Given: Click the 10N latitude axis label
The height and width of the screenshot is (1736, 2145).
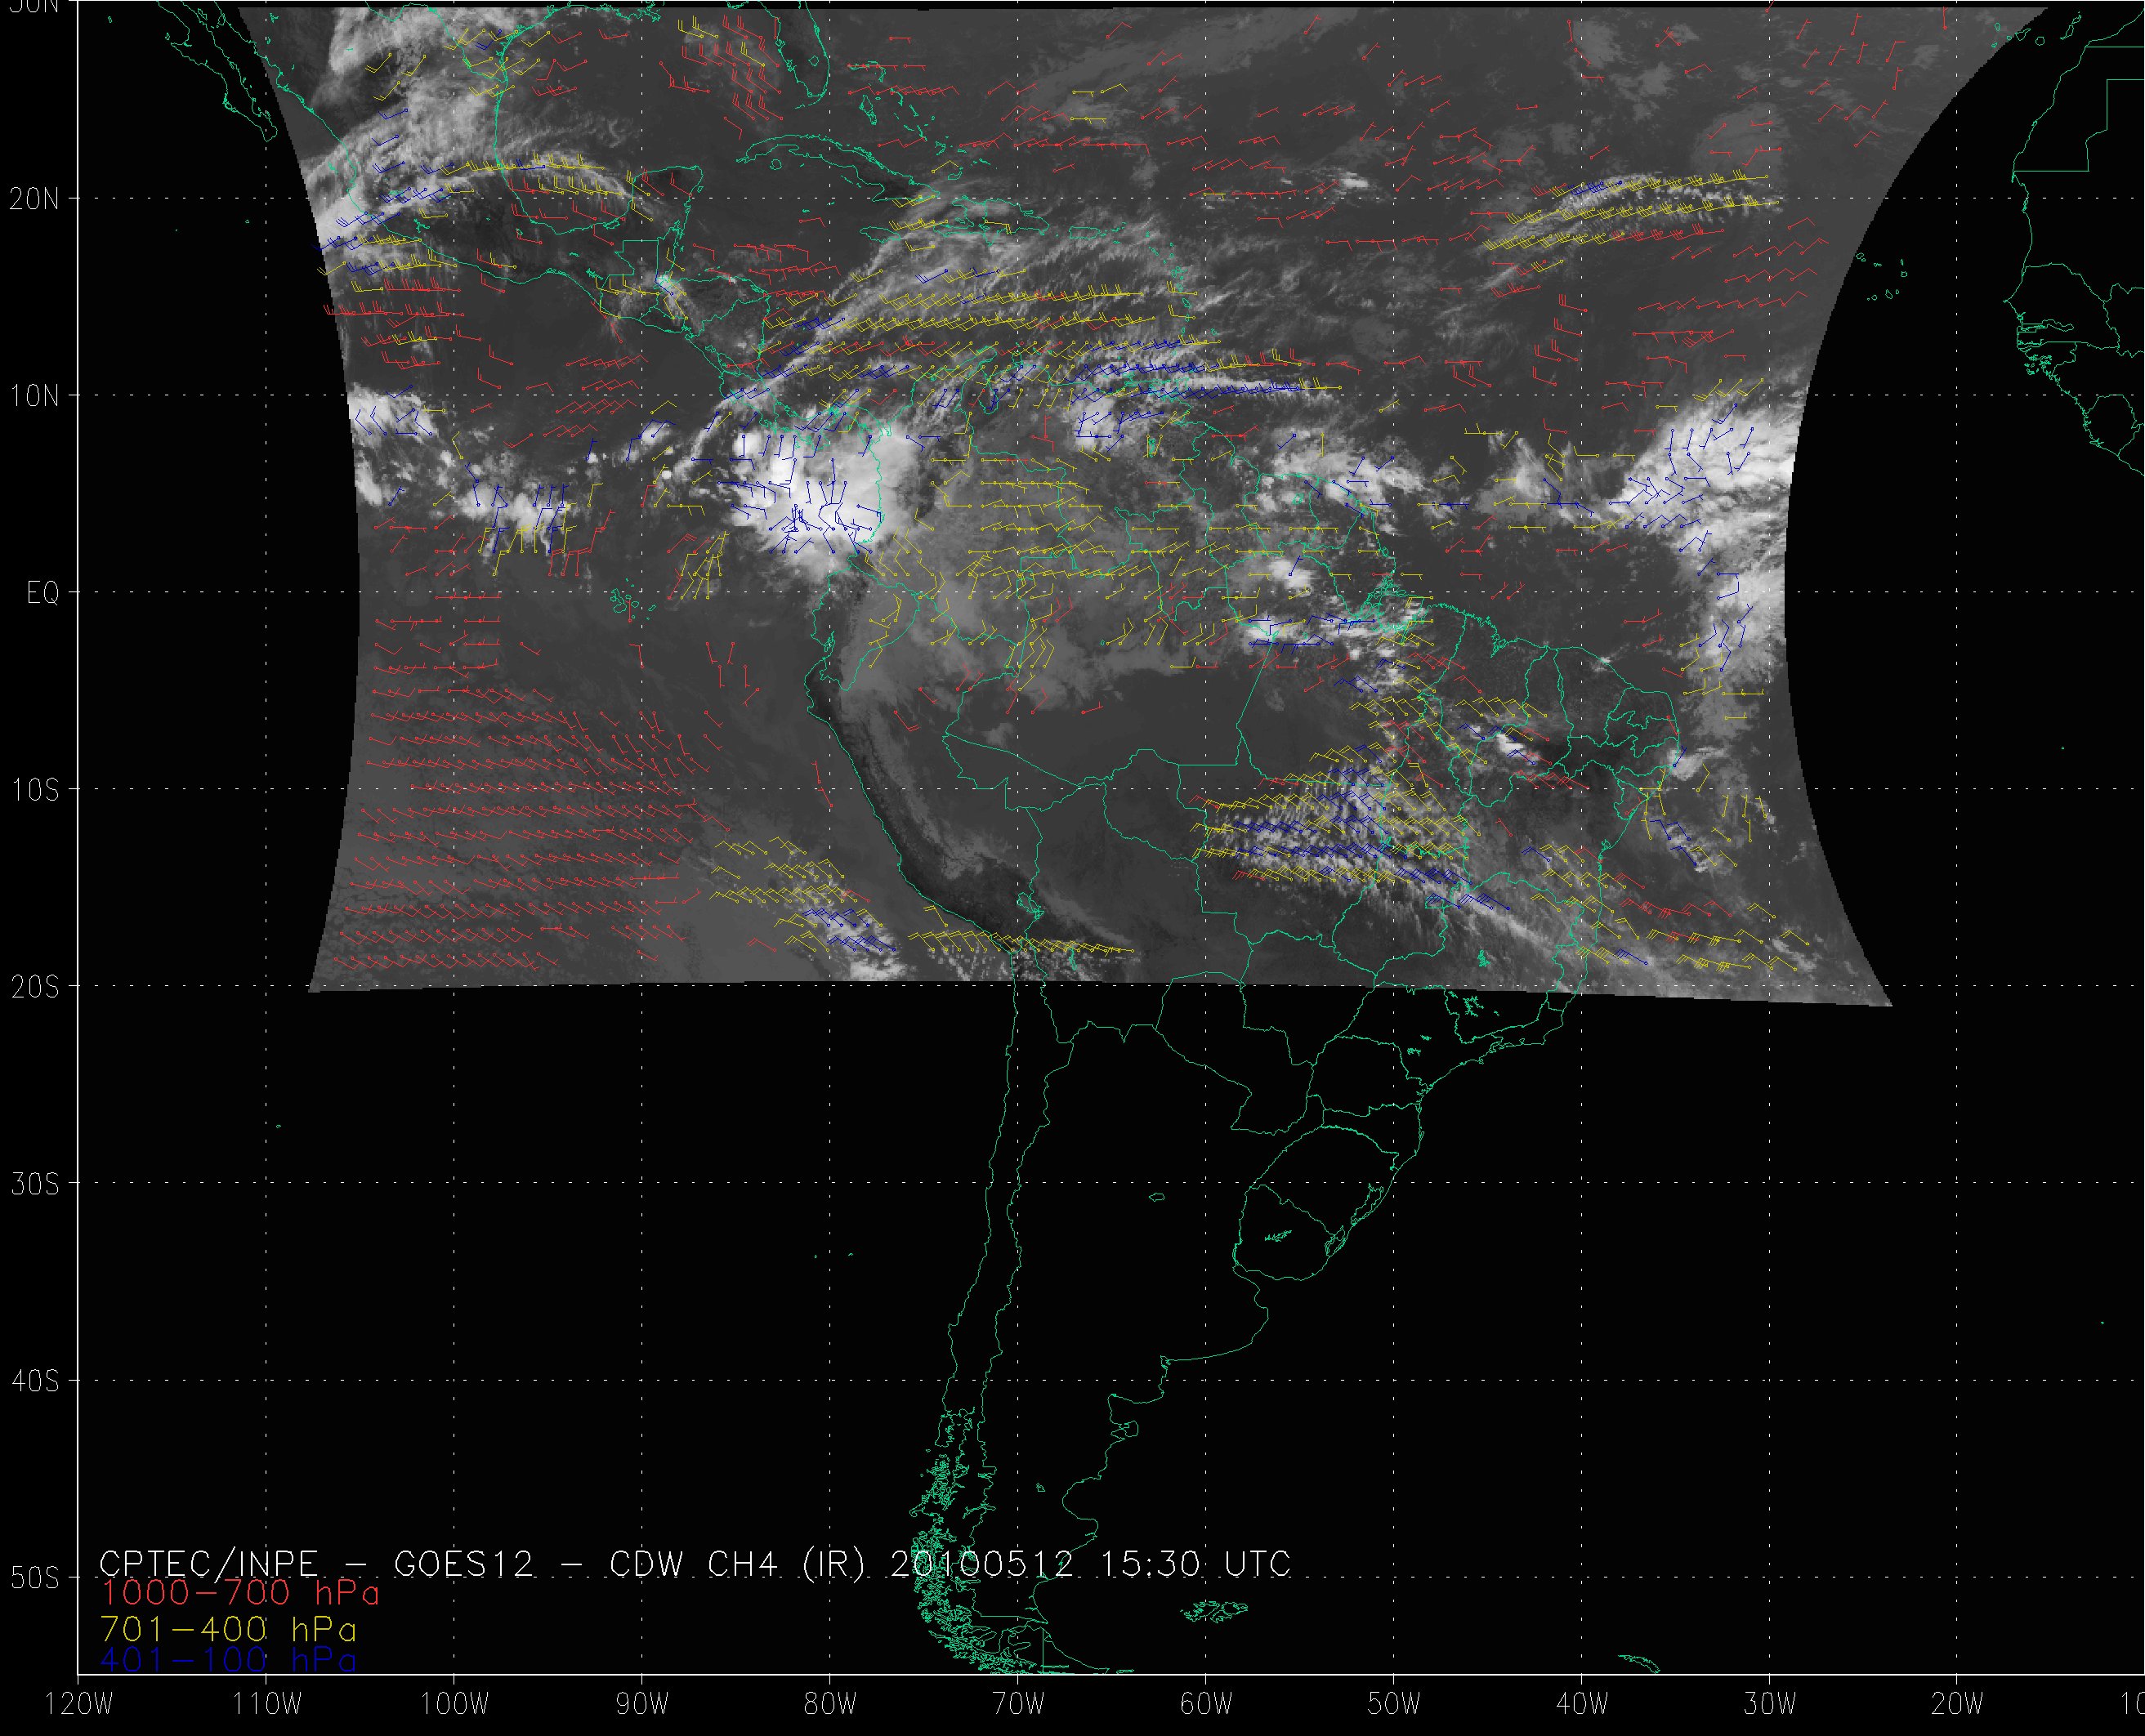Looking at the screenshot, I should click(35, 397).
